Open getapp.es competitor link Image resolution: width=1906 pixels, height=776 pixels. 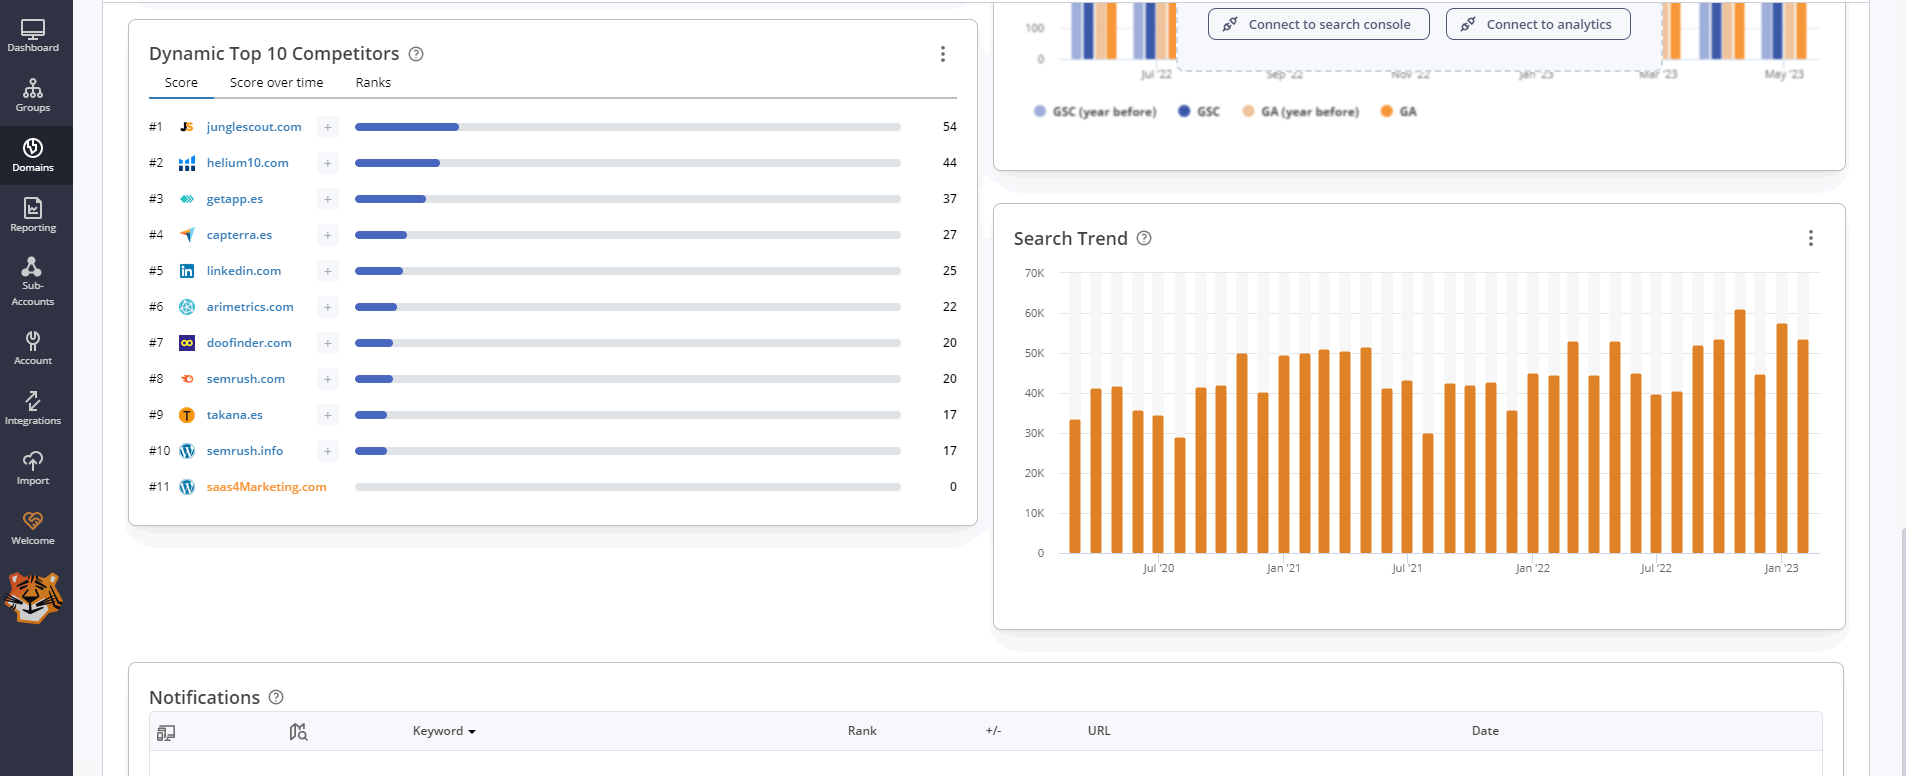[235, 199]
